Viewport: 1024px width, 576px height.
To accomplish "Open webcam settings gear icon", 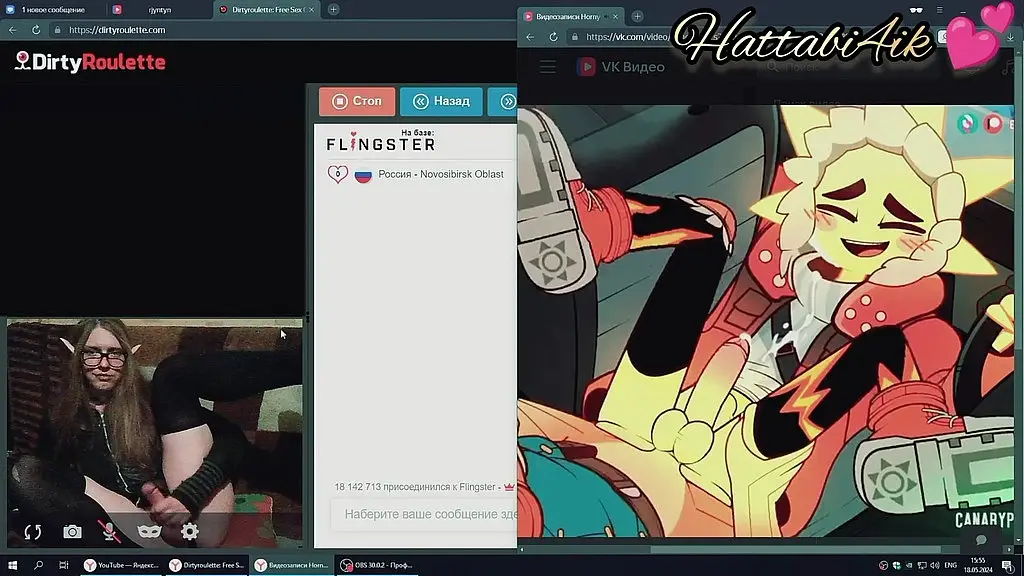I will pos(189,532).
